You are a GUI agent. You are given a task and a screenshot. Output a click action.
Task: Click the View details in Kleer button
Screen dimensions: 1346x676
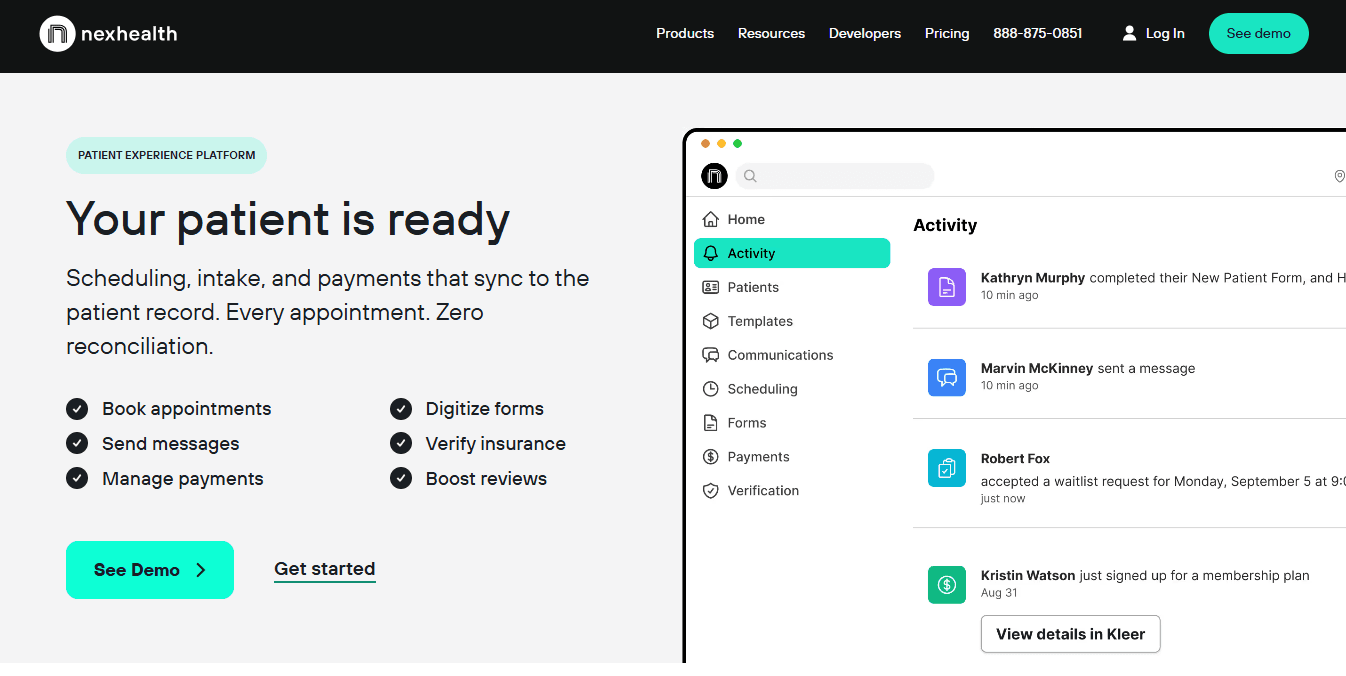pyautogui.click(x=1070, y=634)
